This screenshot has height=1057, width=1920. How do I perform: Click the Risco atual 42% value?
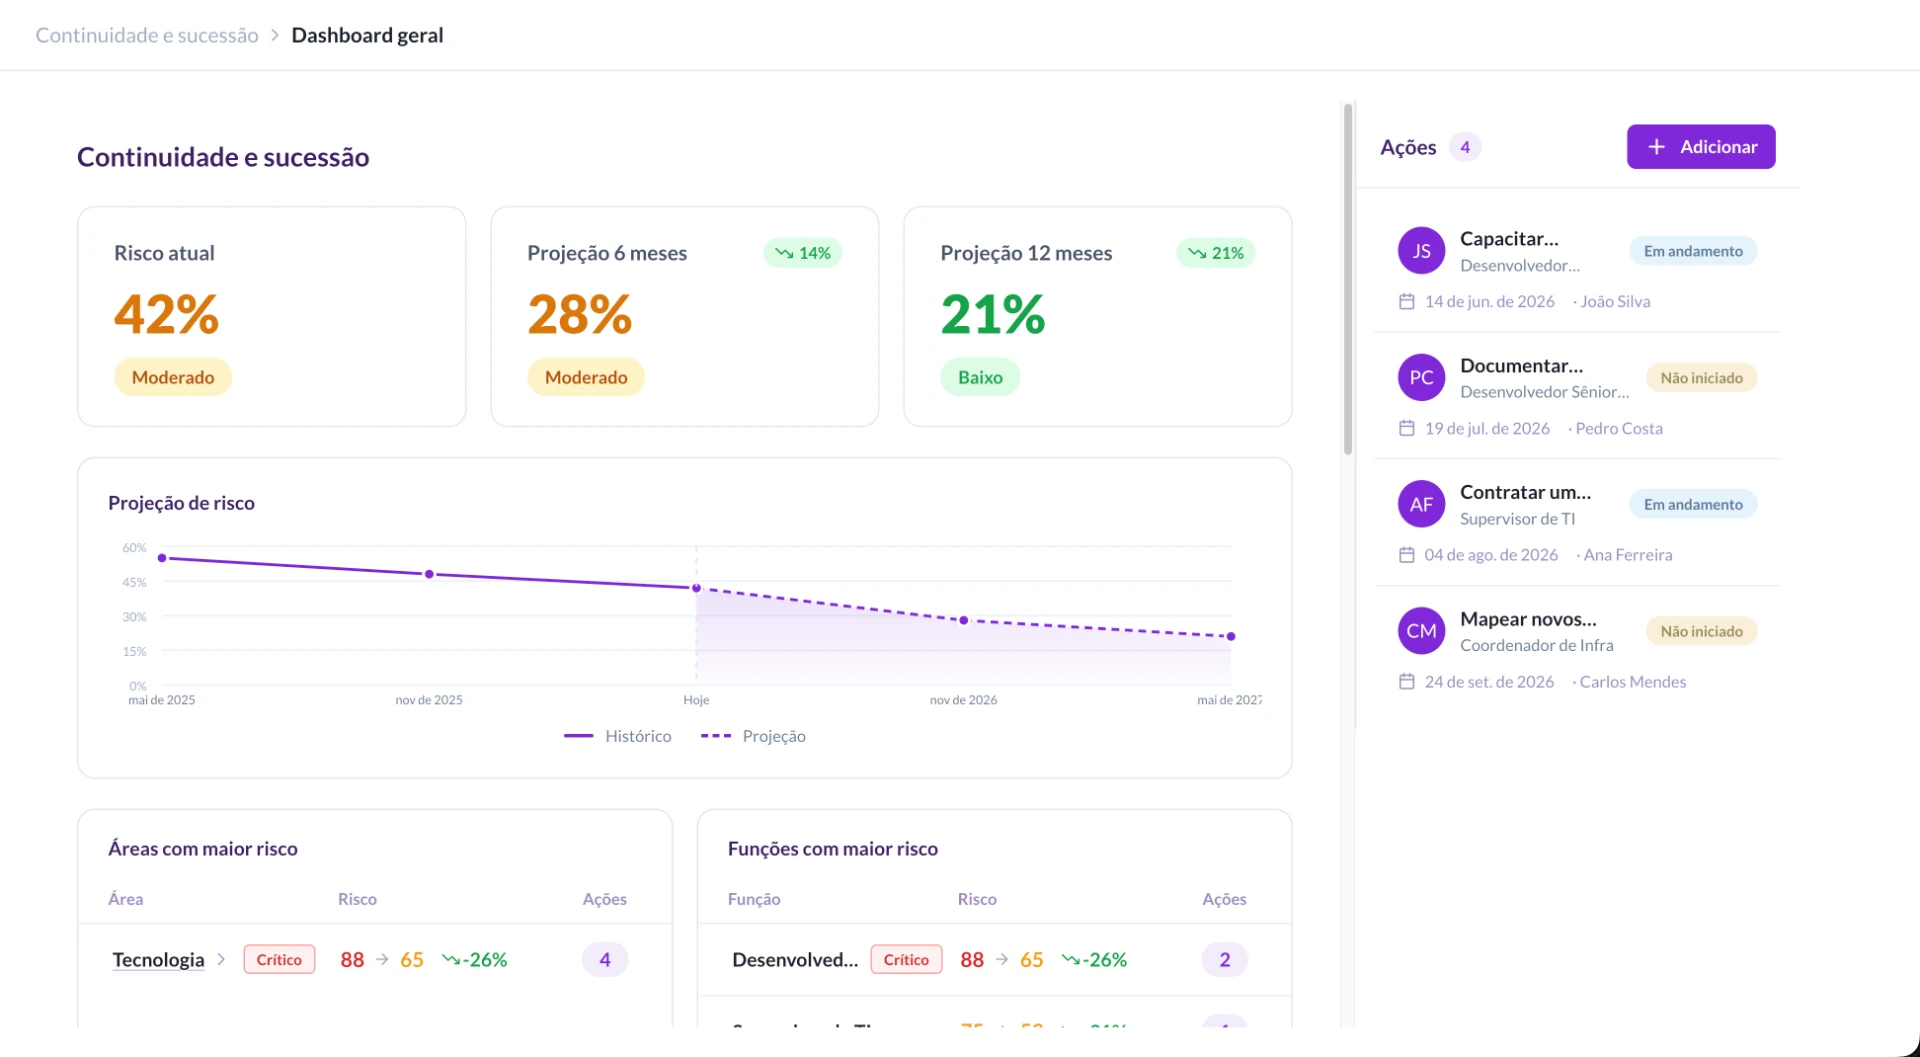(x=166, y=315)
